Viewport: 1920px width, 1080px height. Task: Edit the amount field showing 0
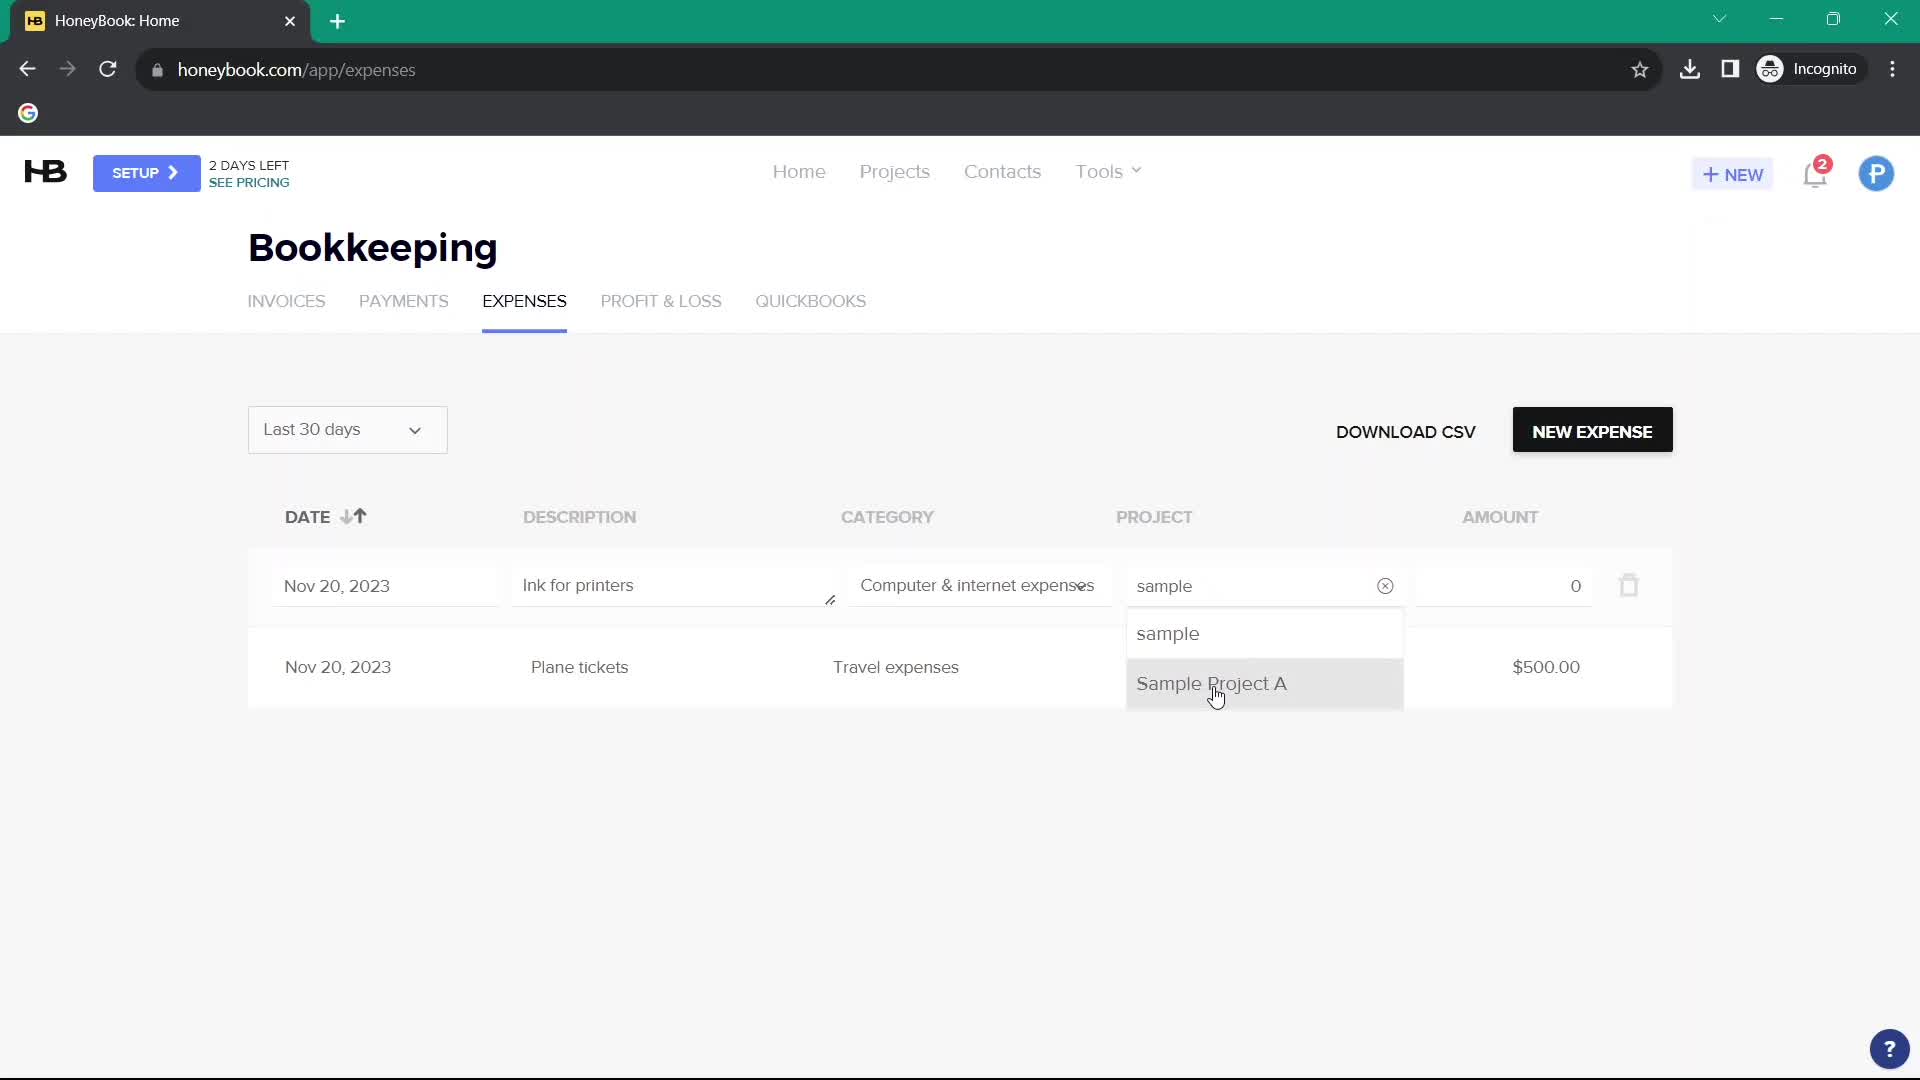[1503, 586]
